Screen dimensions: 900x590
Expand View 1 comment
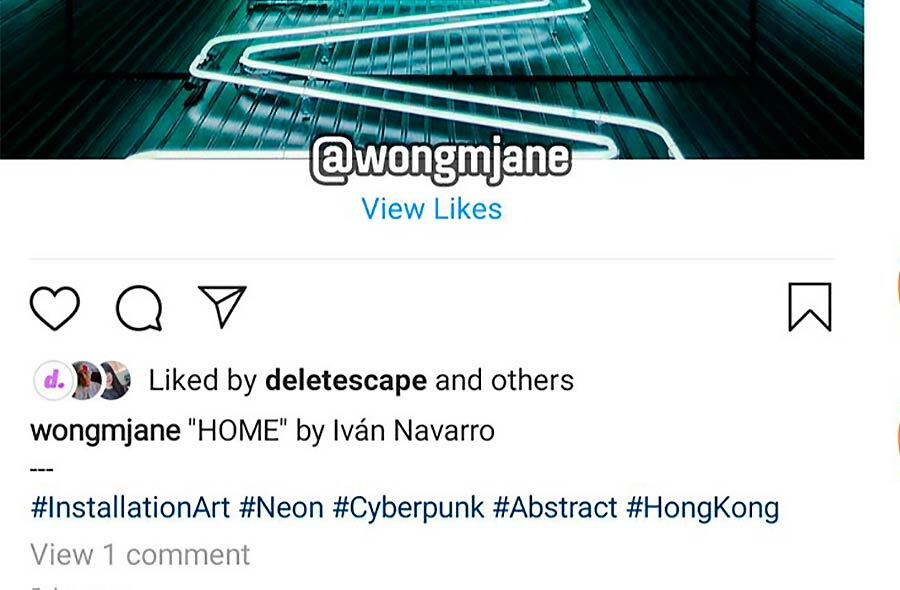[x=140, y=555]
